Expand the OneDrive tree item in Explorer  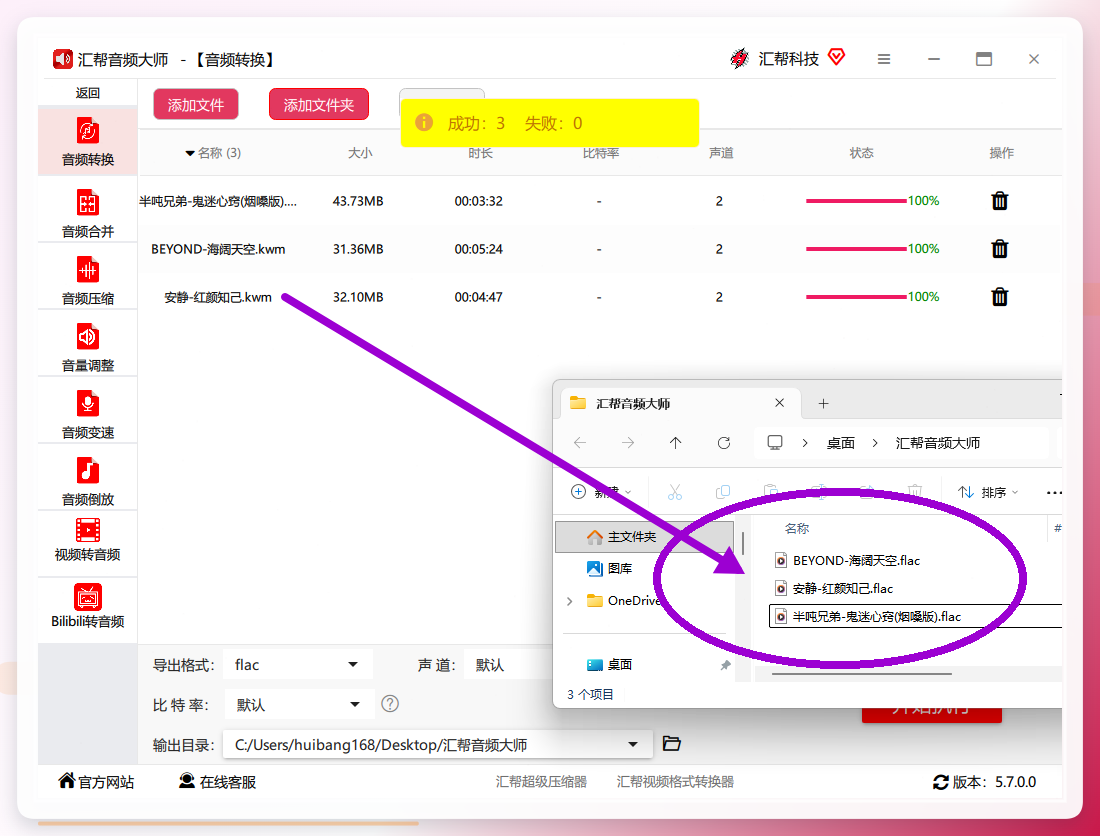click(570, 601)
